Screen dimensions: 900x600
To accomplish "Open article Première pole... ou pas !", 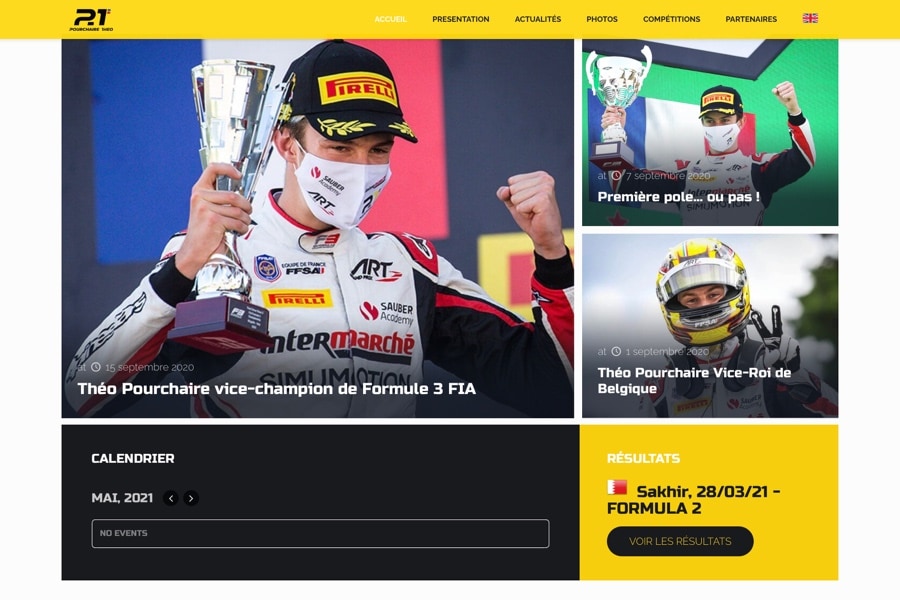I will coord(678,197).
